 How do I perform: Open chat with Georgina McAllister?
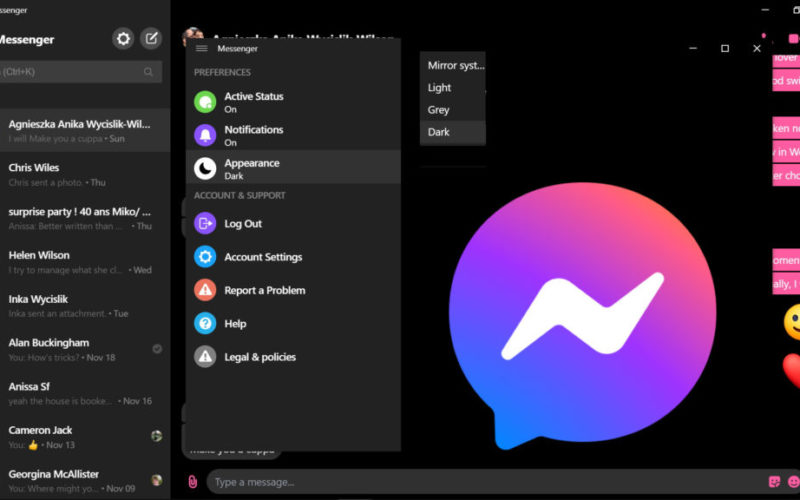(85, 481)
